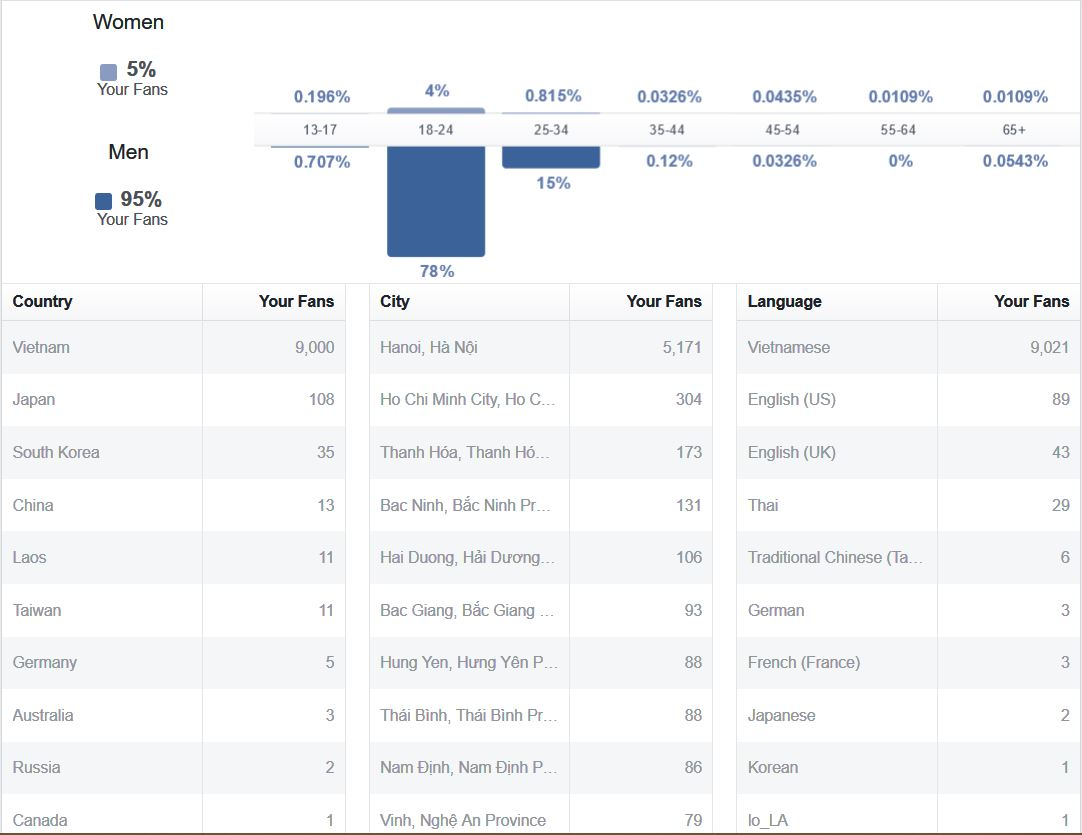Click the 4% women bar for ages 18-24

pos(436,110)
